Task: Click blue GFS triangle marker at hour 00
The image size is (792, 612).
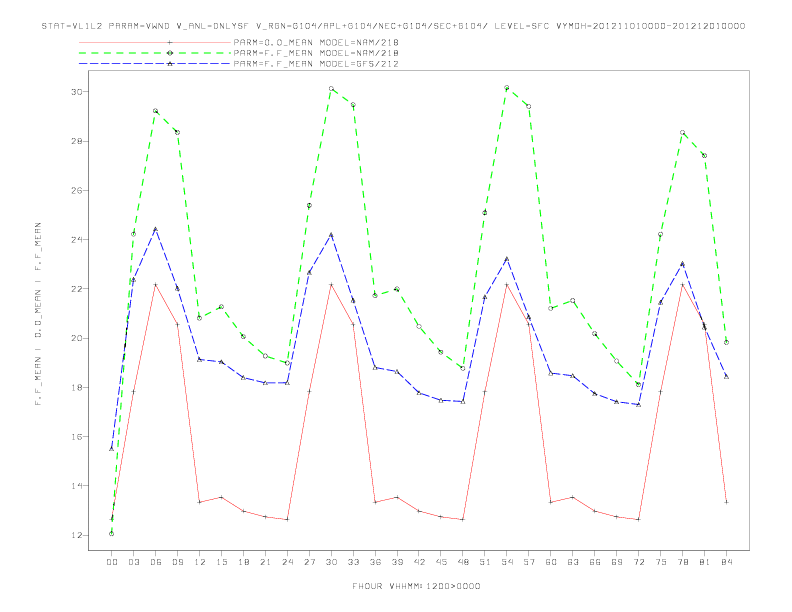Action: click(x=112, y=449)
